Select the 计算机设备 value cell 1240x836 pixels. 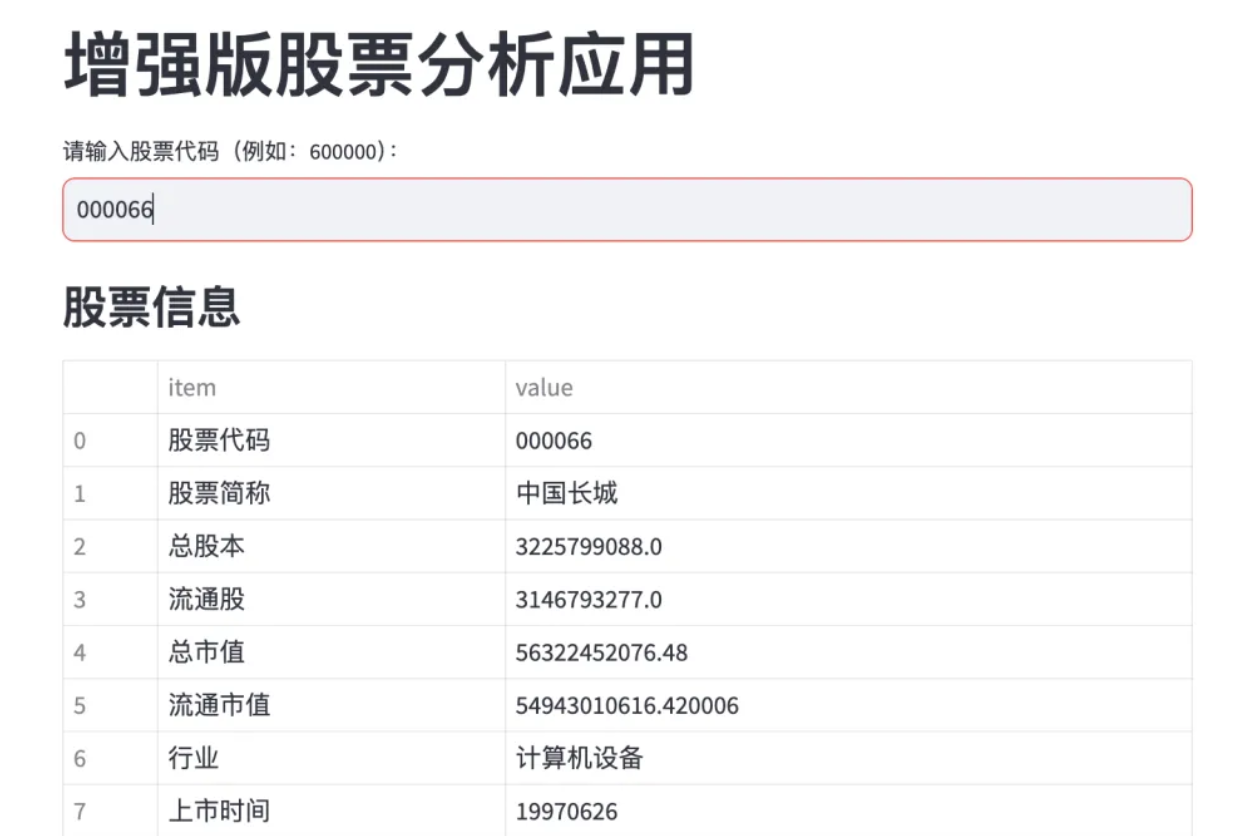[x=848, y=758]
